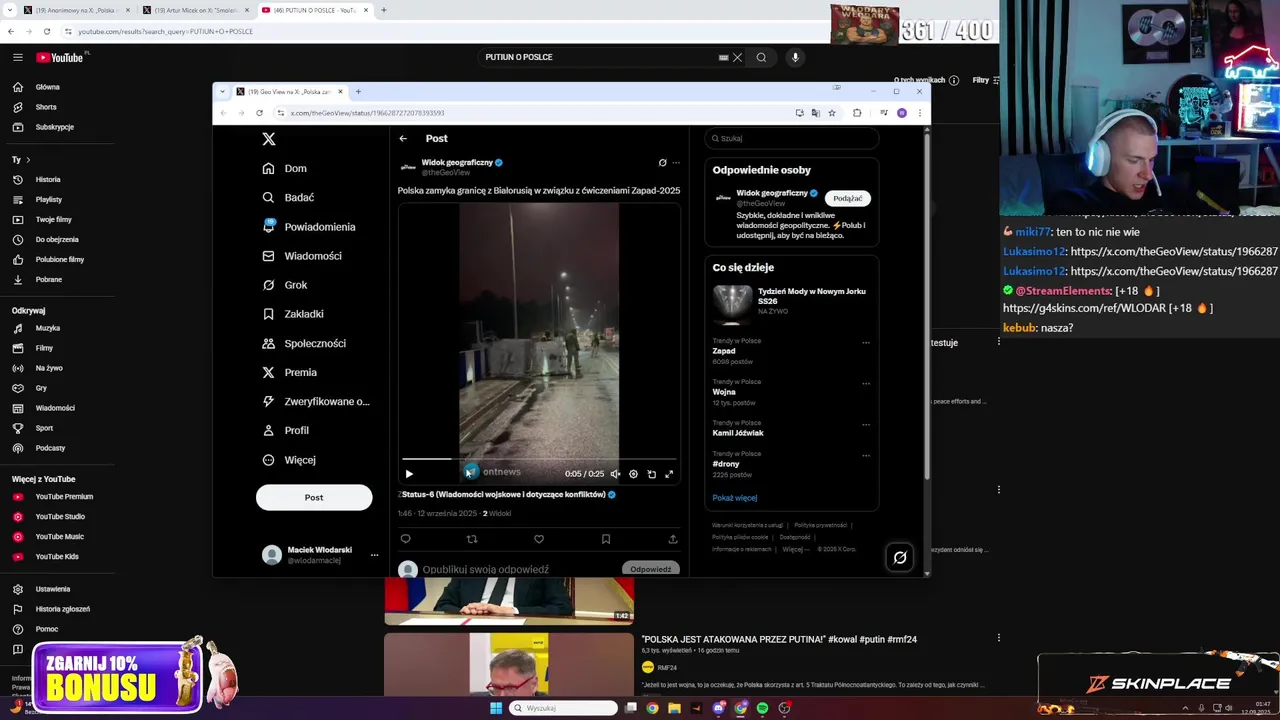Open Badać (explore) in X sidebar

tap(288, 197)
